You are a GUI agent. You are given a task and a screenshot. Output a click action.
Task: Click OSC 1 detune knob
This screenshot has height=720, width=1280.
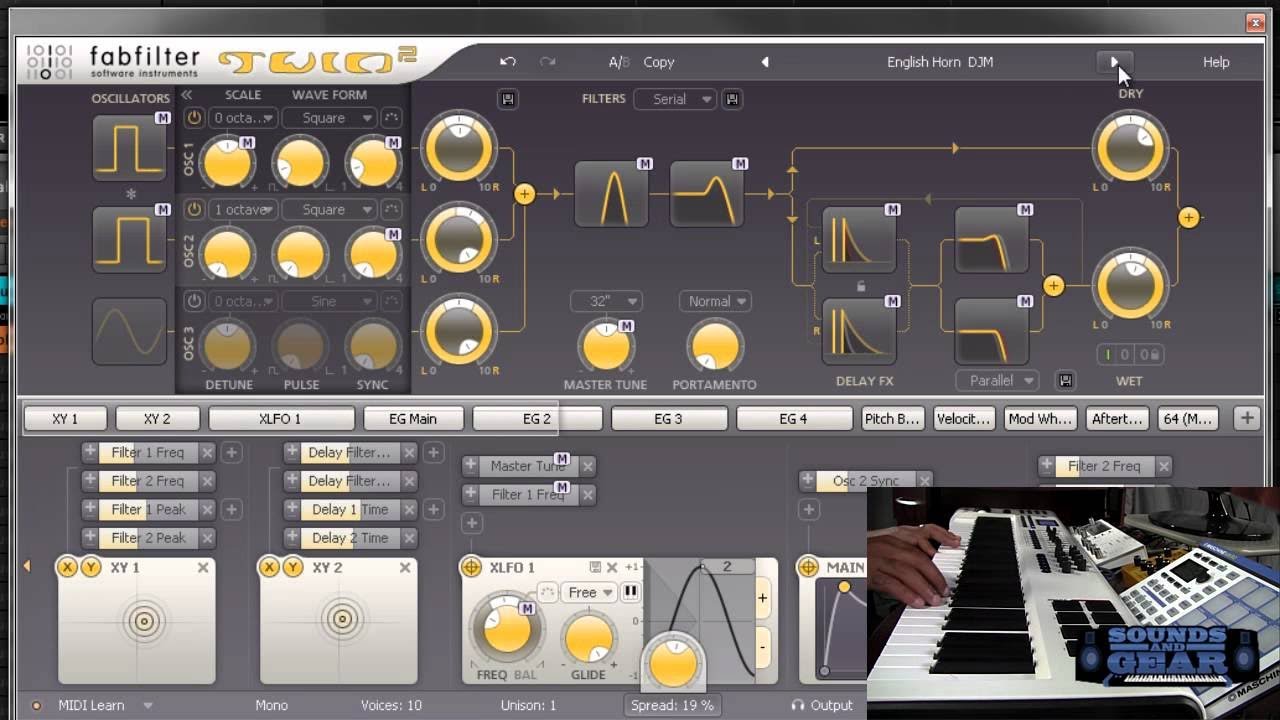228,164
